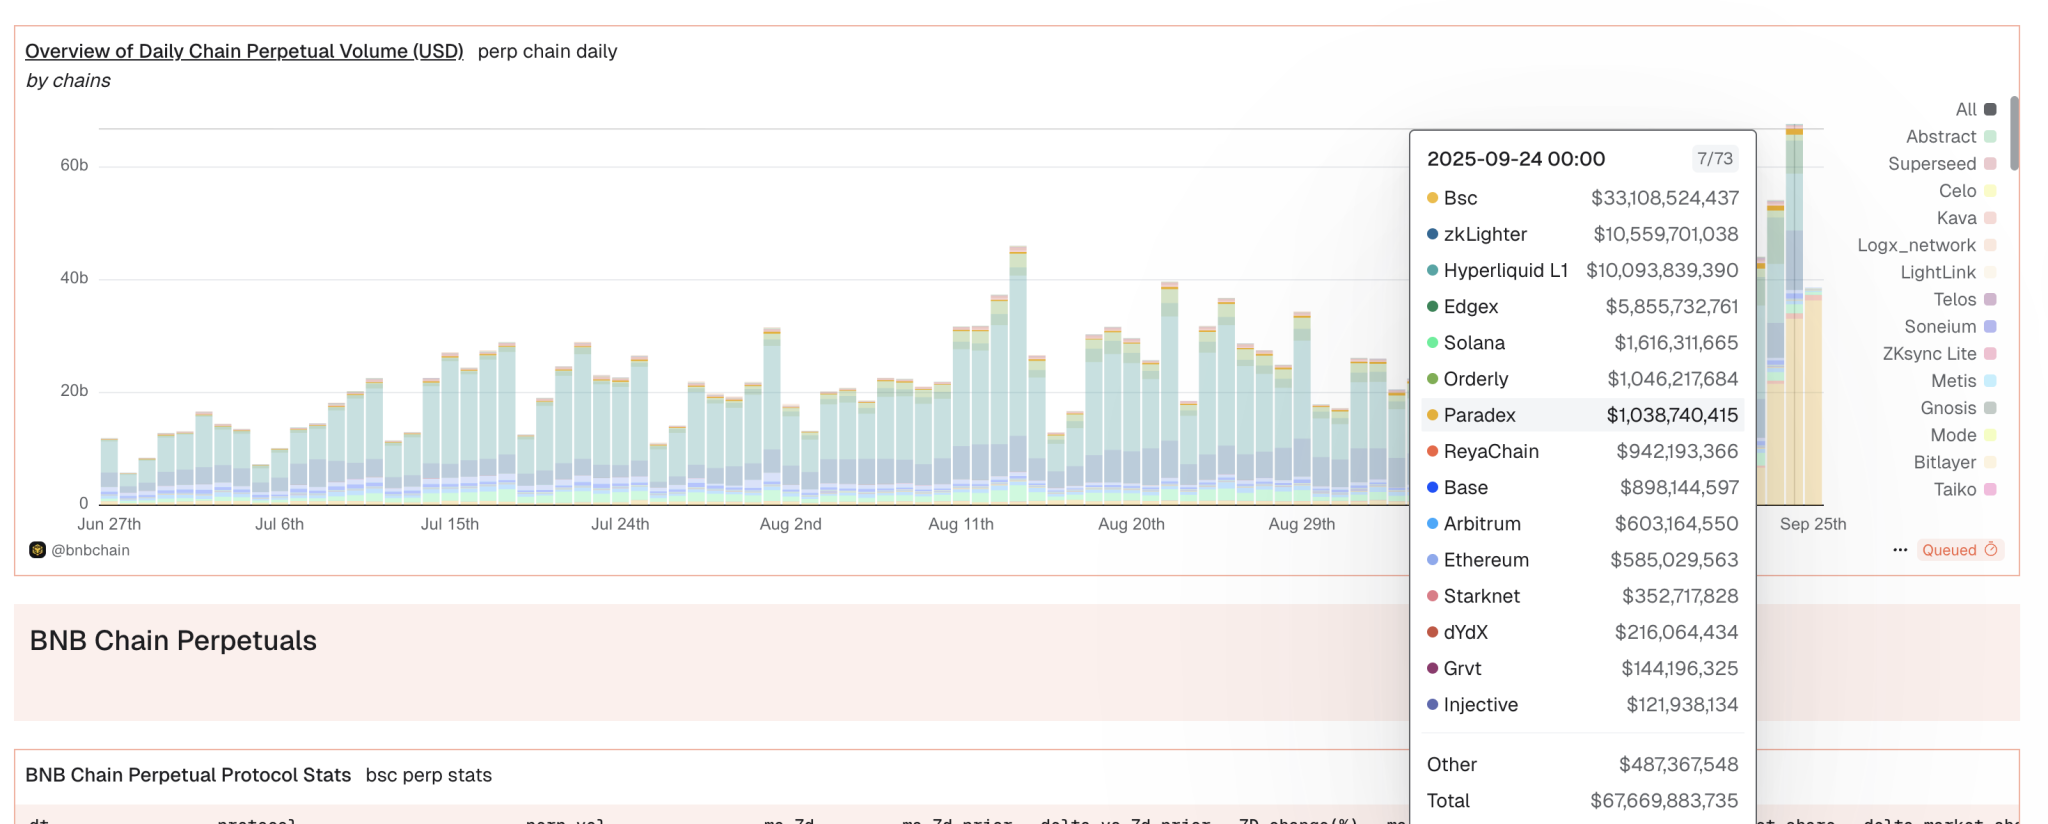The height and width of the screenshot is (824, 2048).
Task: Click the Taiko pink legend marker
Action: coord(1990,489)
